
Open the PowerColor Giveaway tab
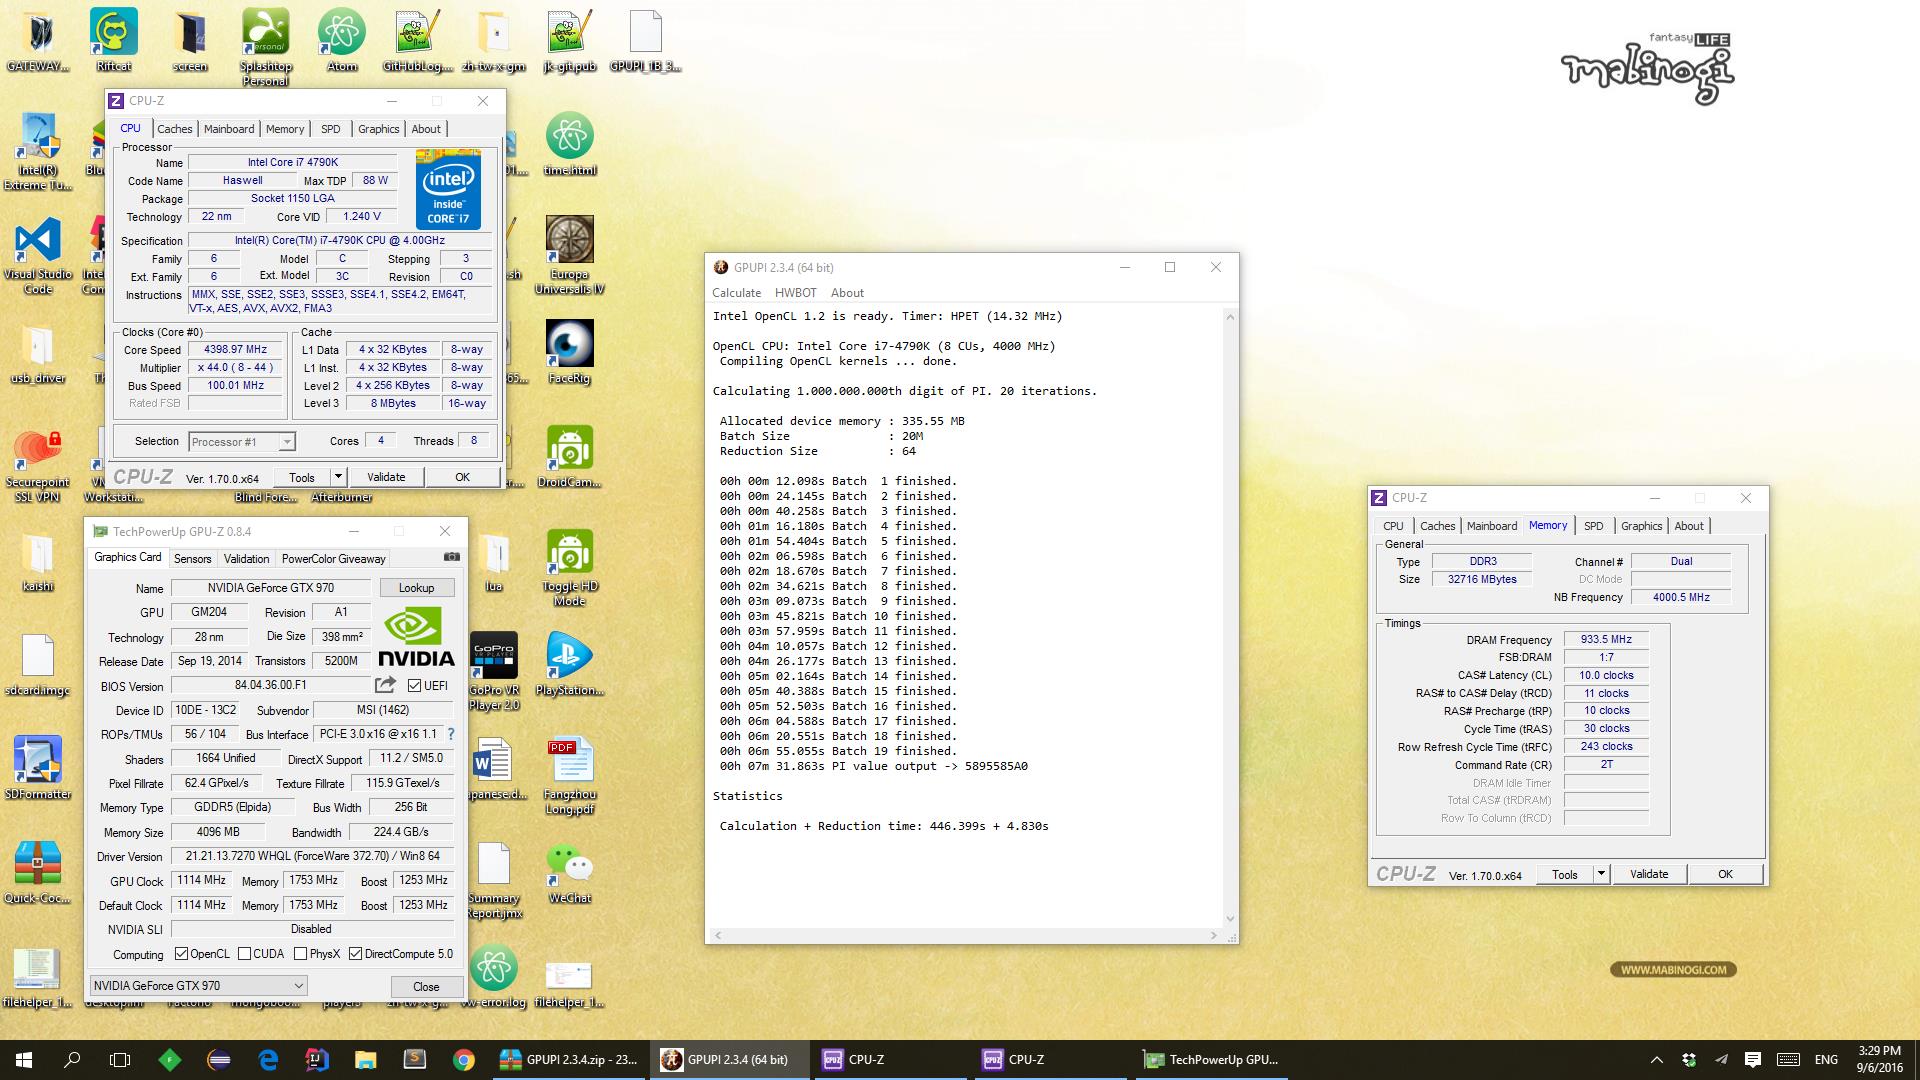pos(333,559)
